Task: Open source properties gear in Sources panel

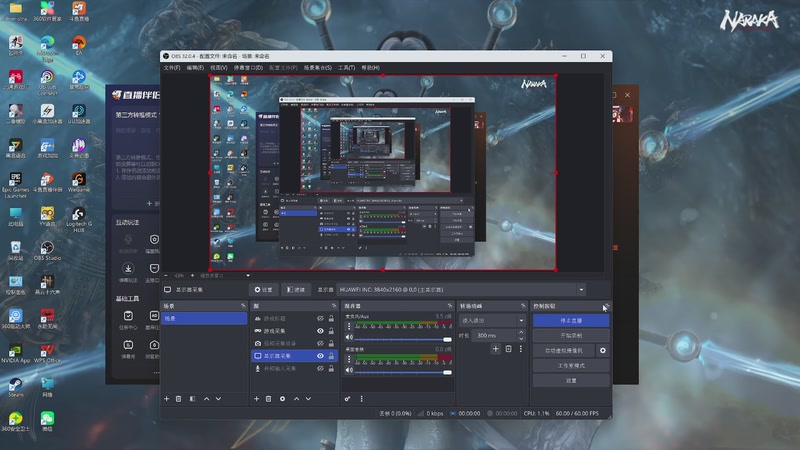Action: click(x=282, y=398)
